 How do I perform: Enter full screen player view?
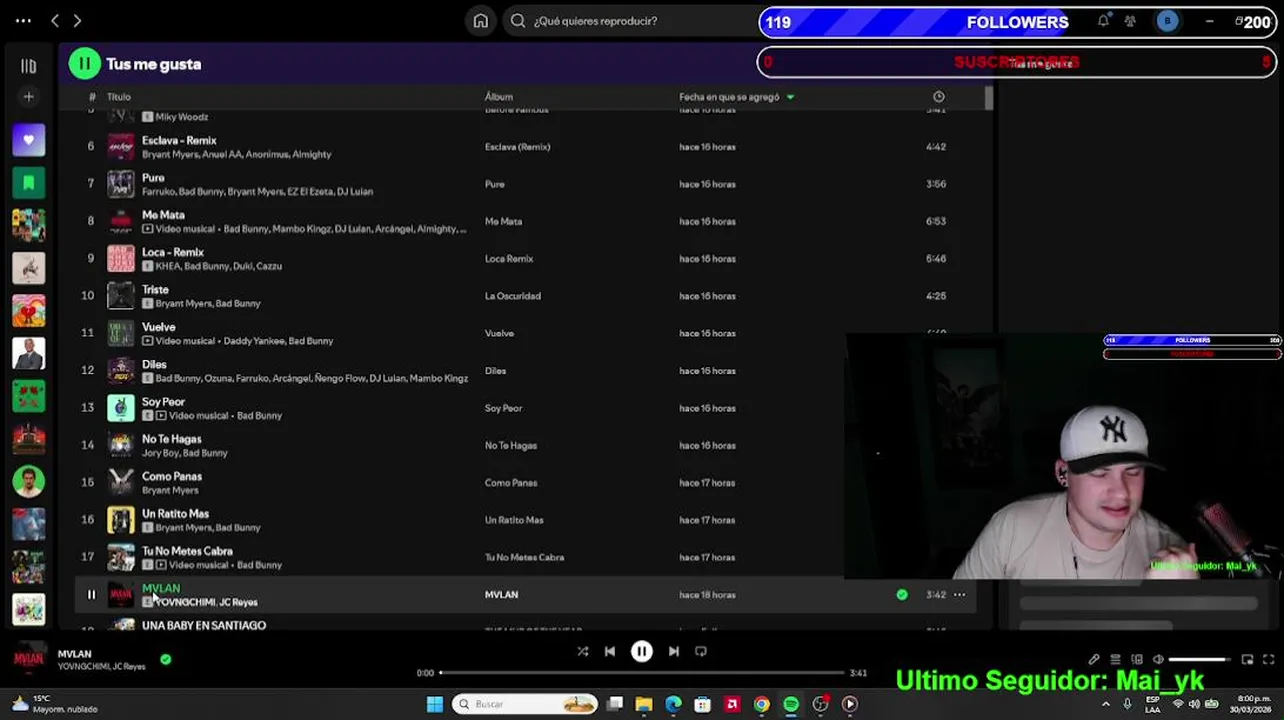(1268, 660)
